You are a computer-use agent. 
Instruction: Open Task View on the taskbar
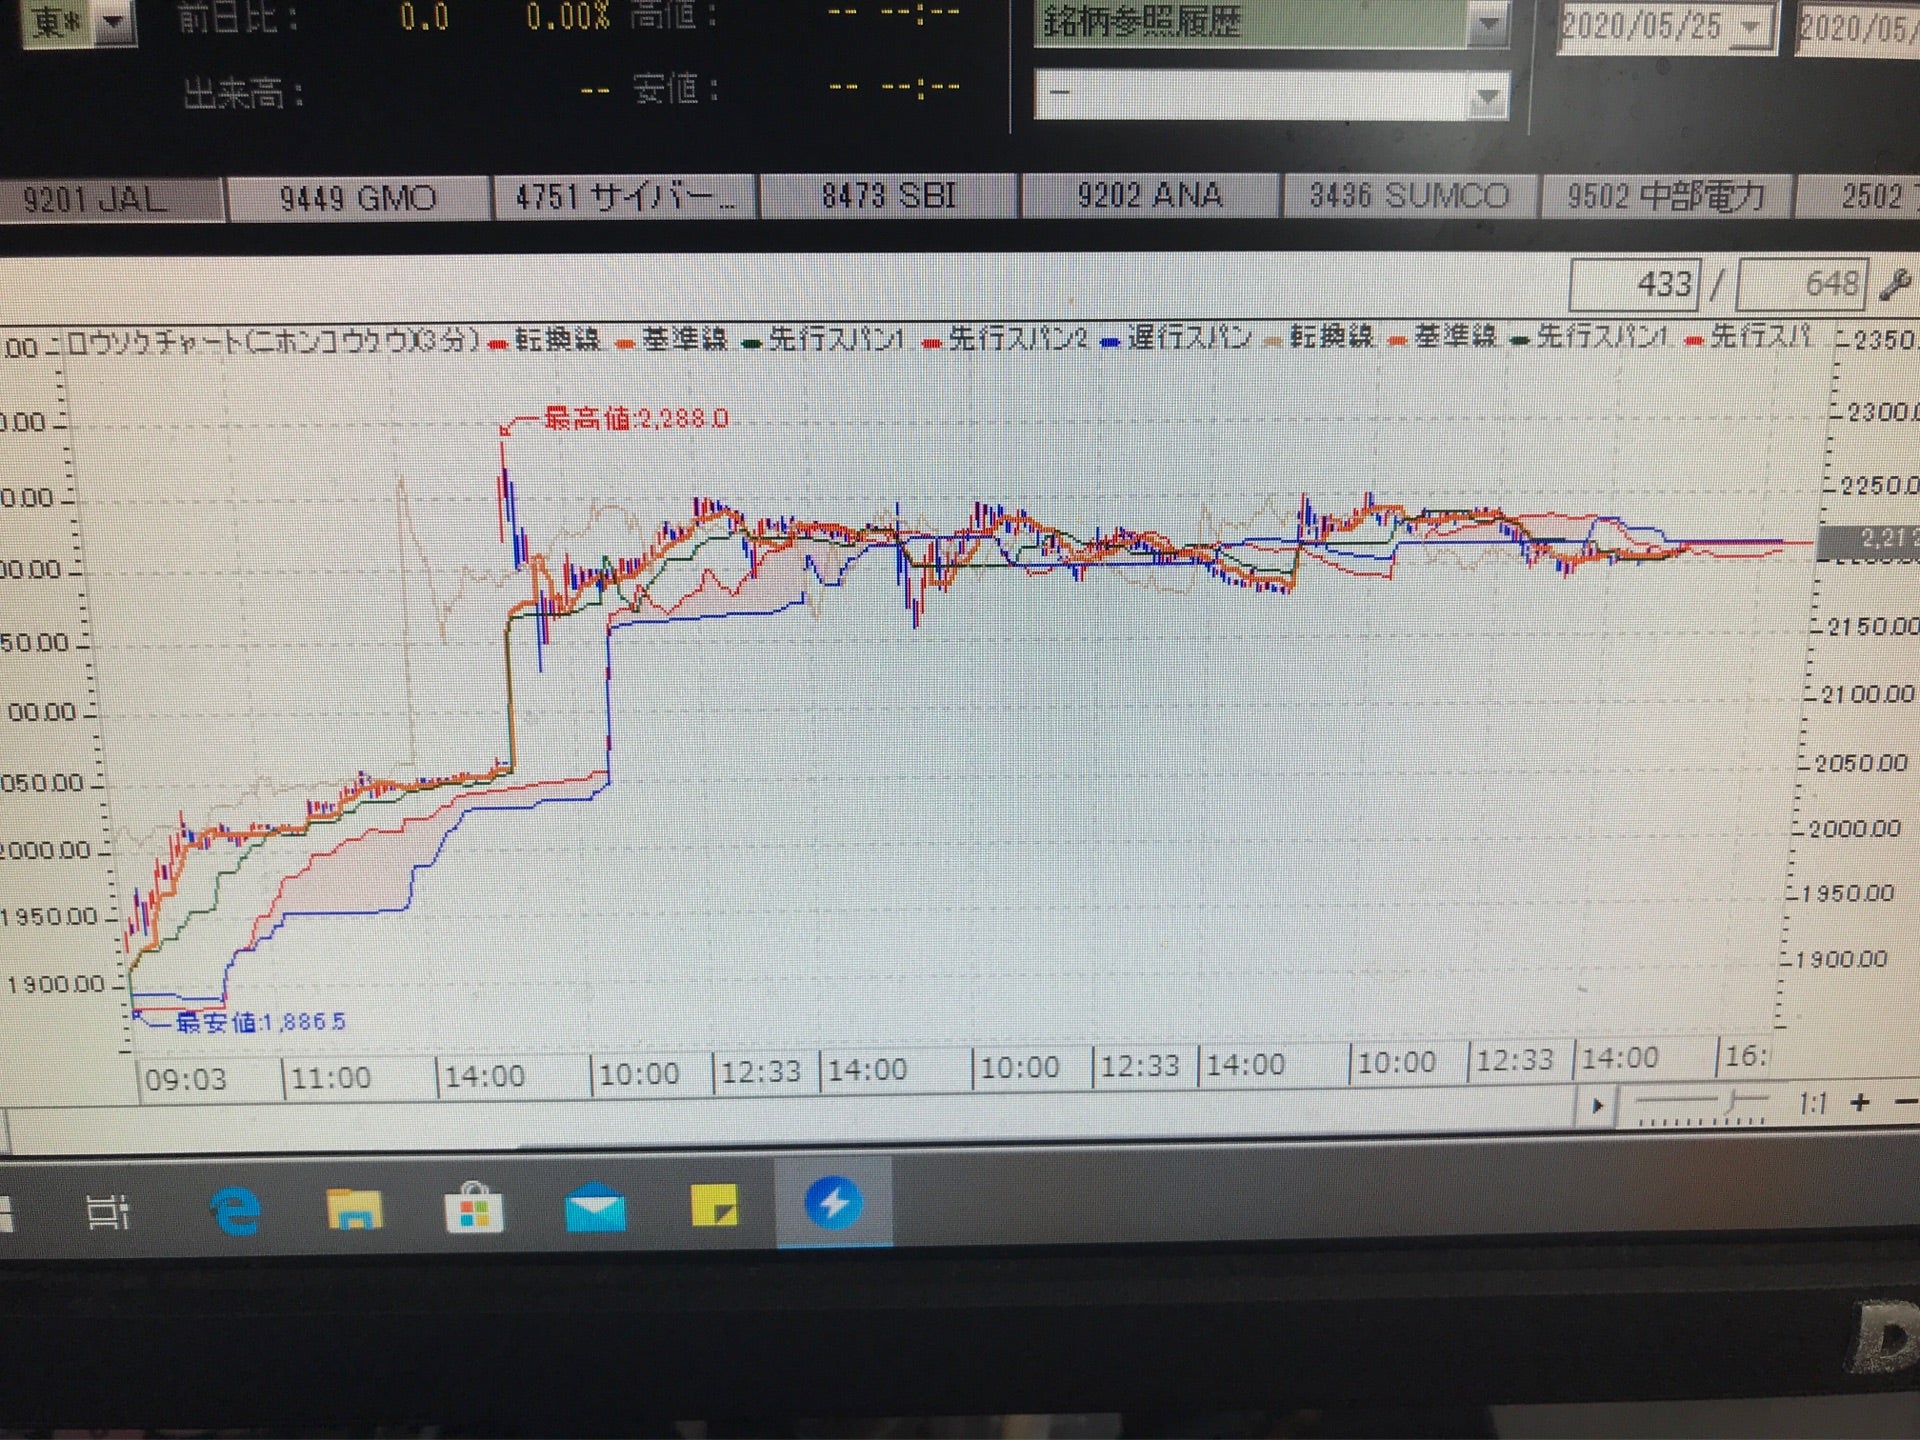pos(108,1213)
